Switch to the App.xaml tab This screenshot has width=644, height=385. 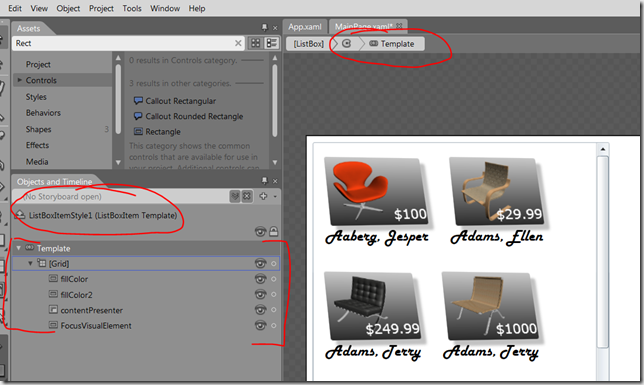click(x=305, y=27)
